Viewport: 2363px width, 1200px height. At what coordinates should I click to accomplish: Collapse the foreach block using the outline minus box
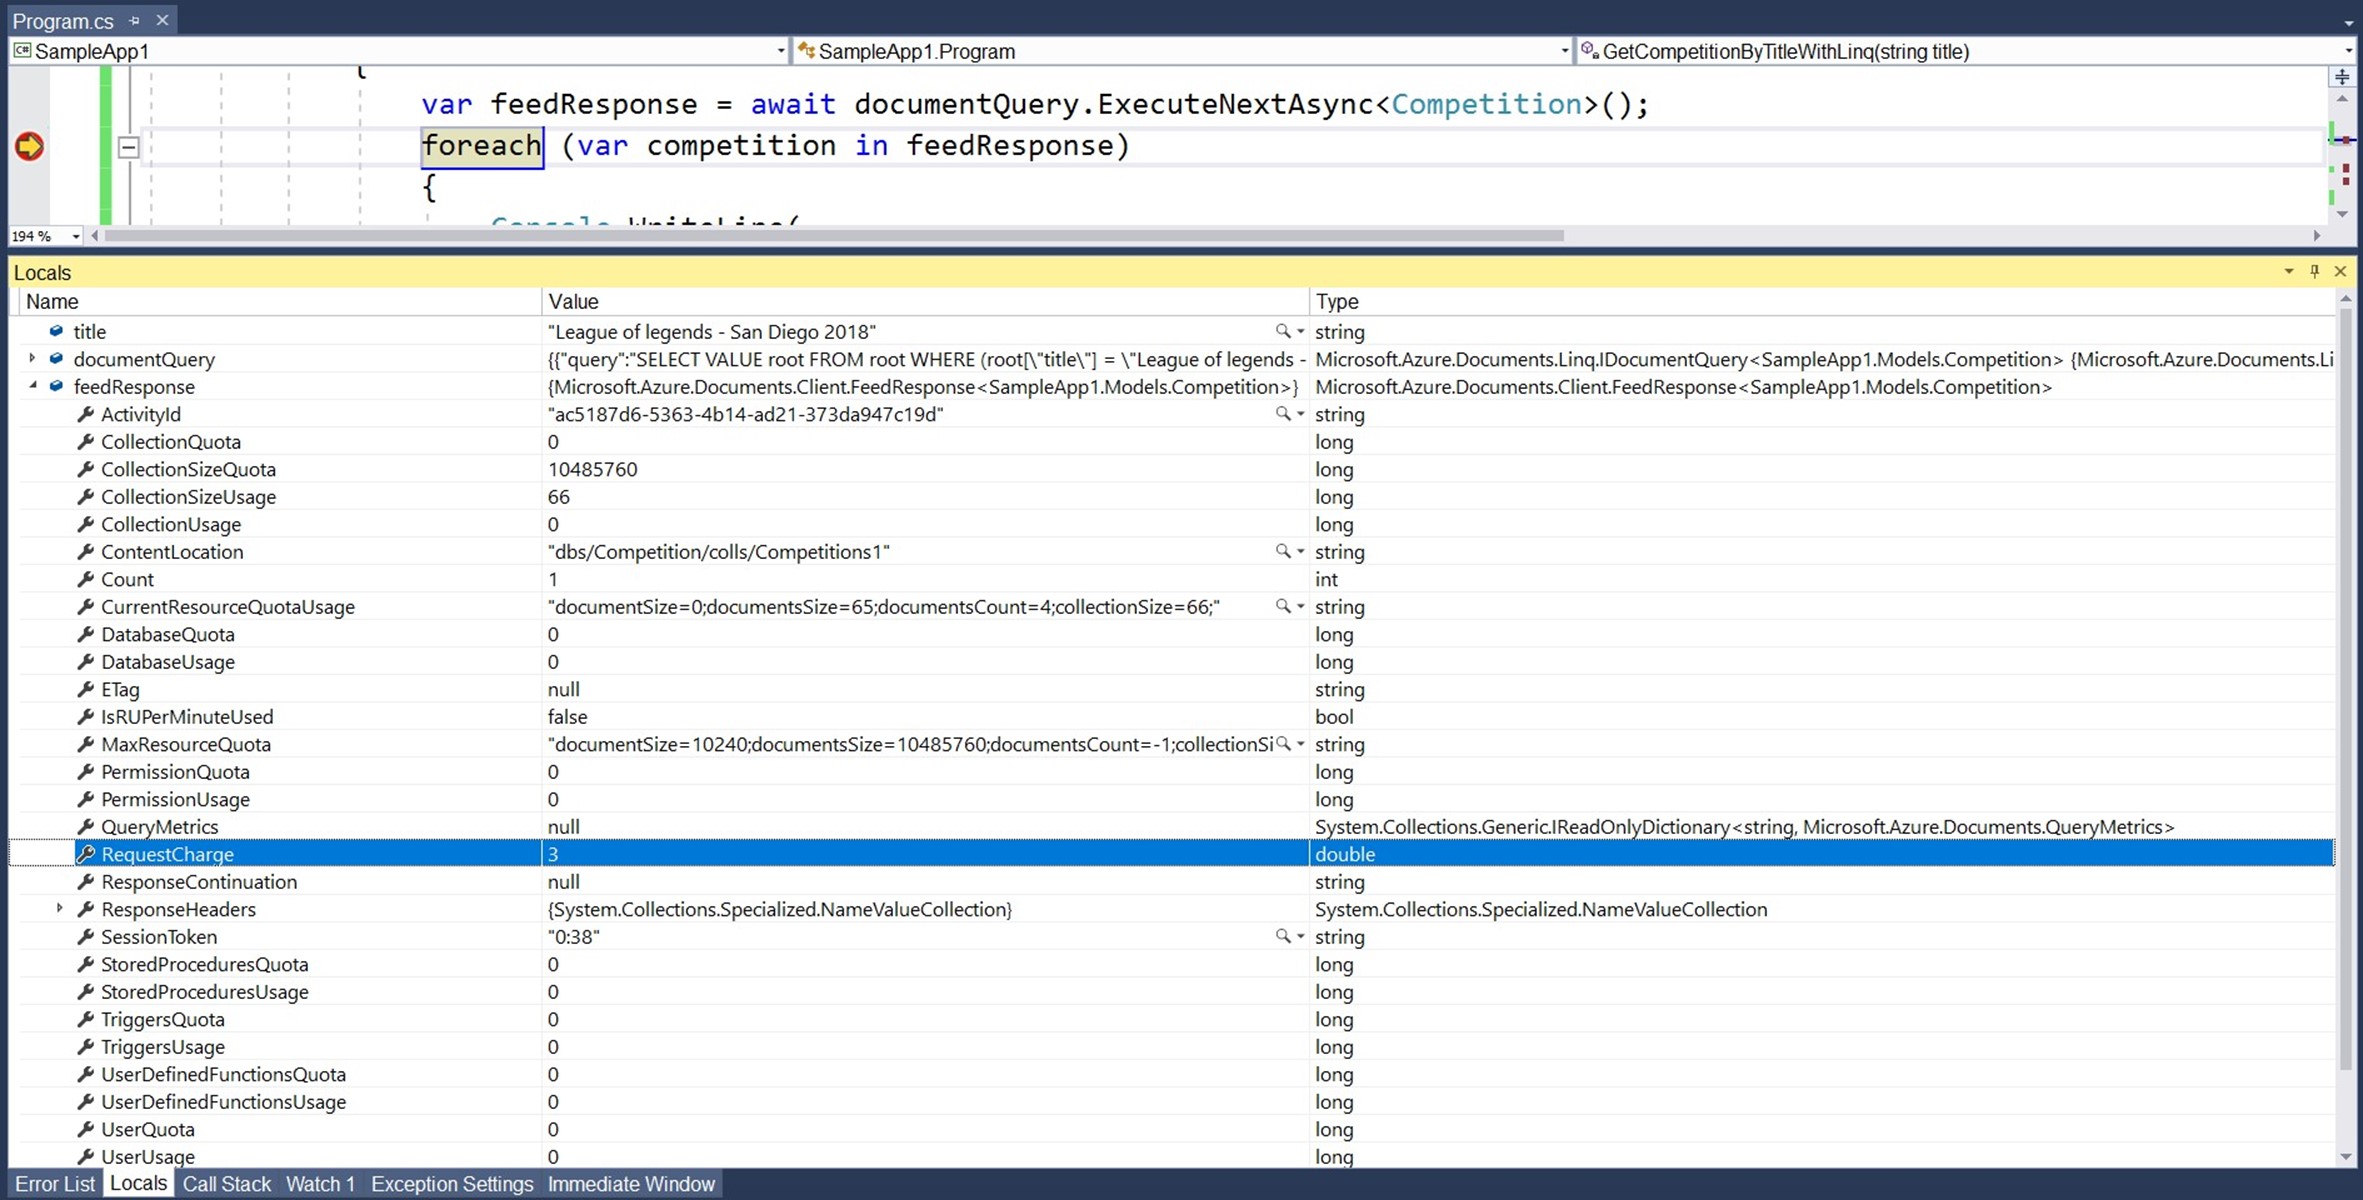pyautogui.click(x=128, y=146)
